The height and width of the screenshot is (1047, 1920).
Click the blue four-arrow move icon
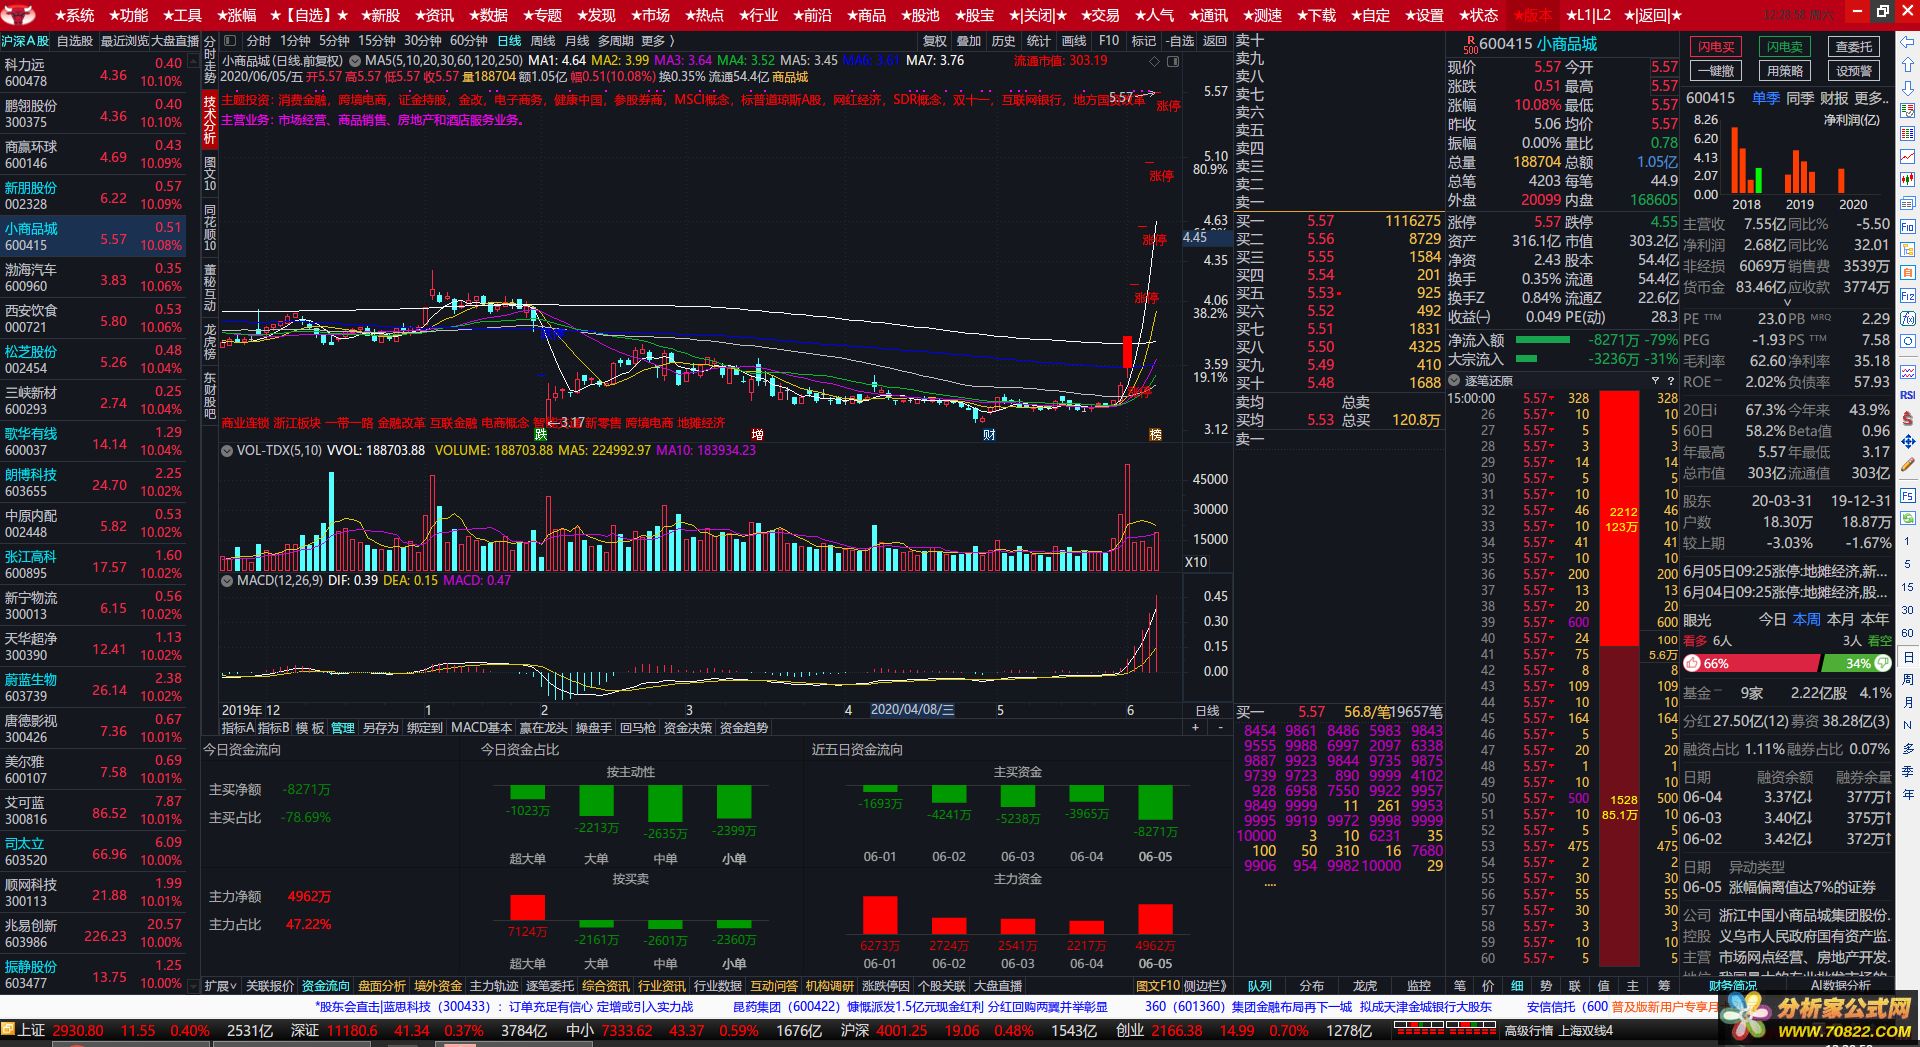(x=1908, y=441)
